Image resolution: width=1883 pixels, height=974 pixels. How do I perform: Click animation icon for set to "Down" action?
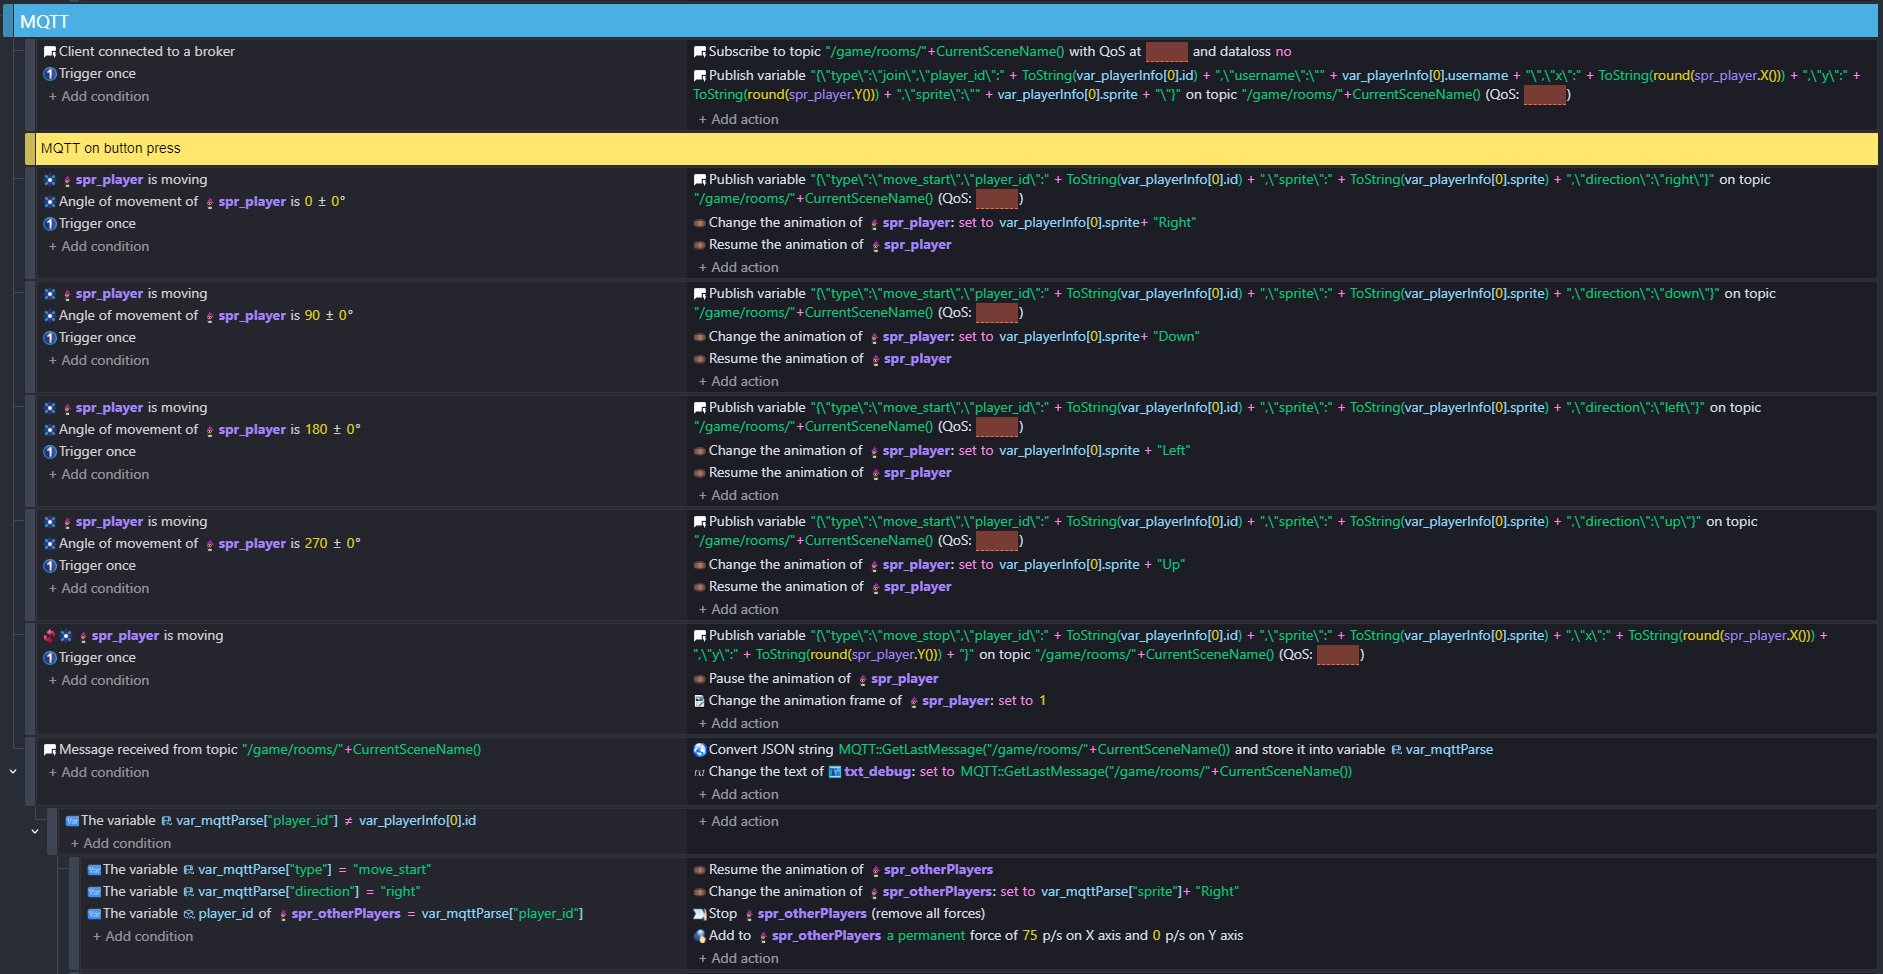[x=700, y=337]
